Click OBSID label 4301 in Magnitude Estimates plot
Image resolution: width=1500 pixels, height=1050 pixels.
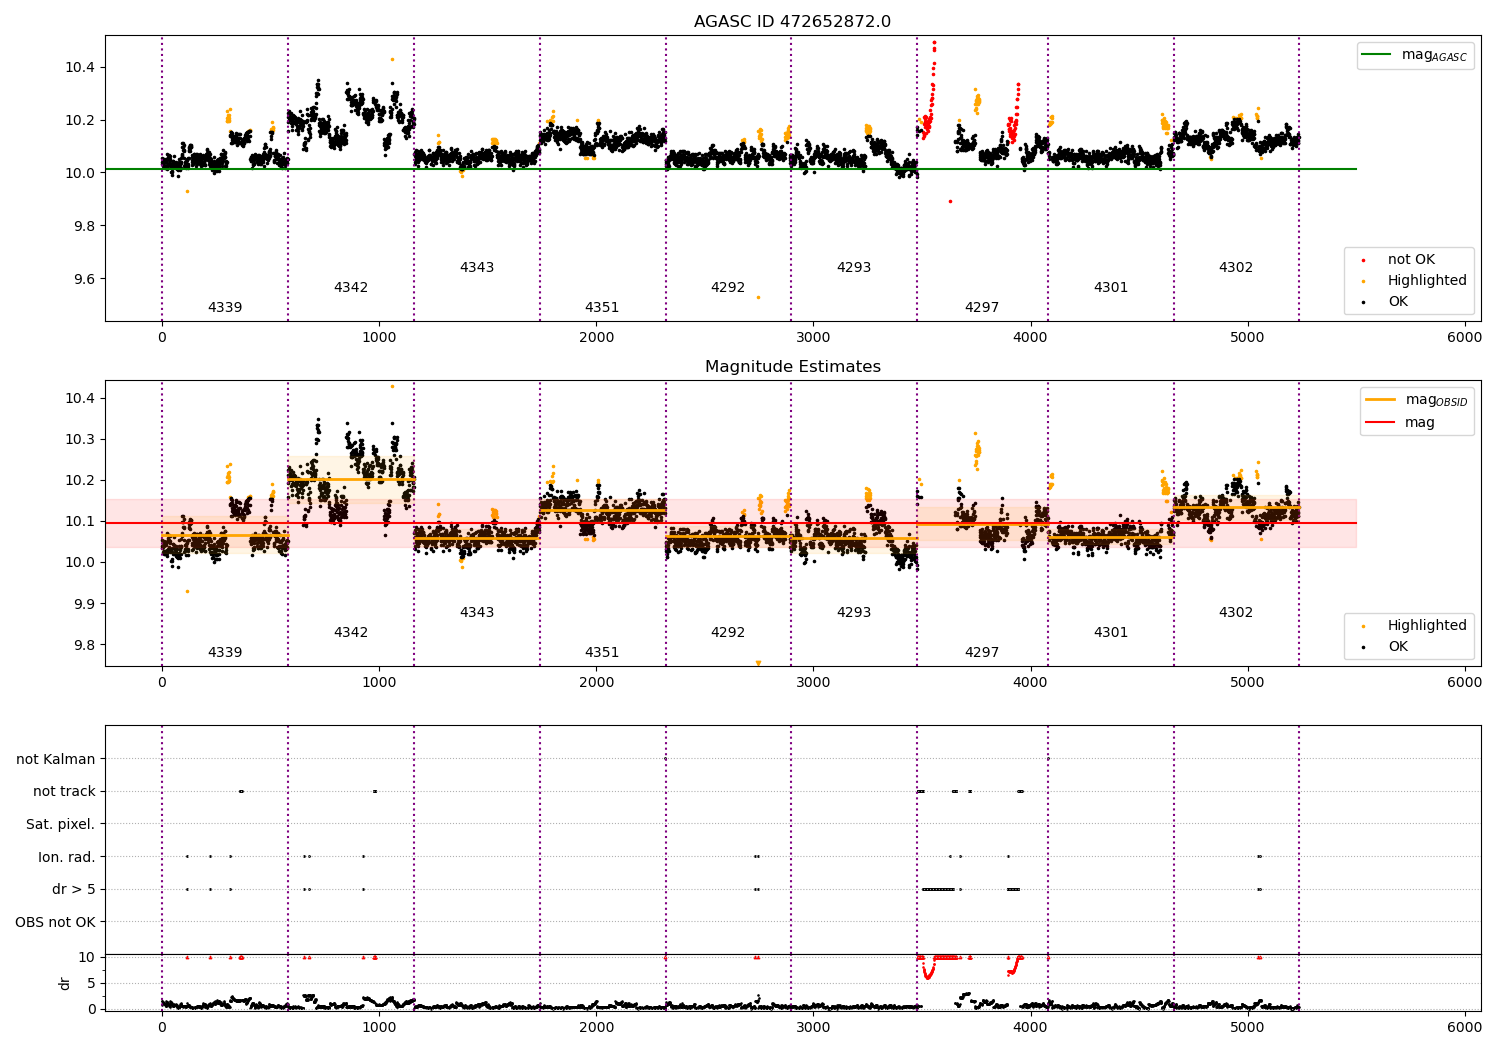tap(1111, 633)
